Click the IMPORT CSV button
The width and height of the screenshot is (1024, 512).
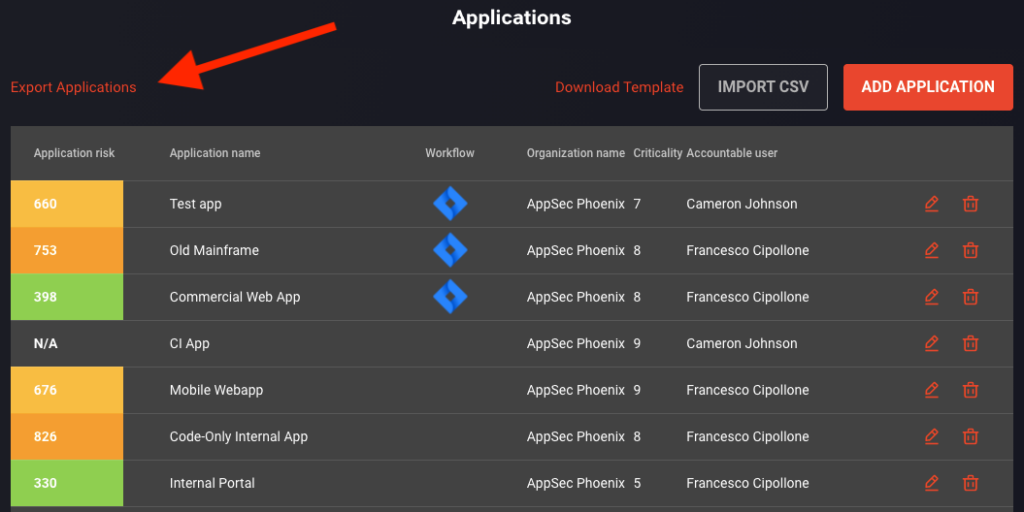tap(763, 87)
